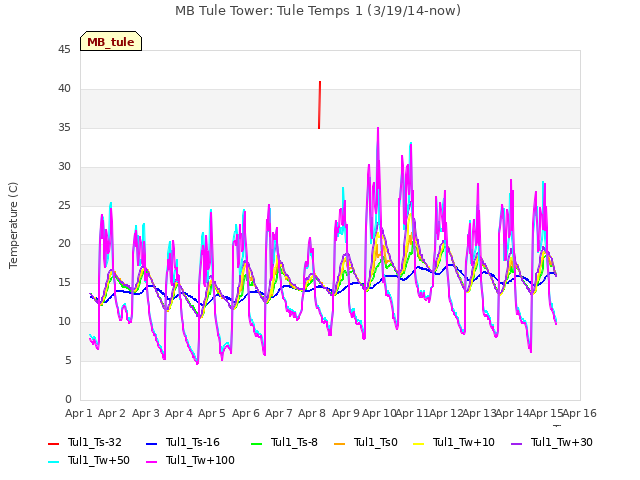The image size is (640, 480).
Task: Click the MB_tule label box
Action: (x=111, y=41)
